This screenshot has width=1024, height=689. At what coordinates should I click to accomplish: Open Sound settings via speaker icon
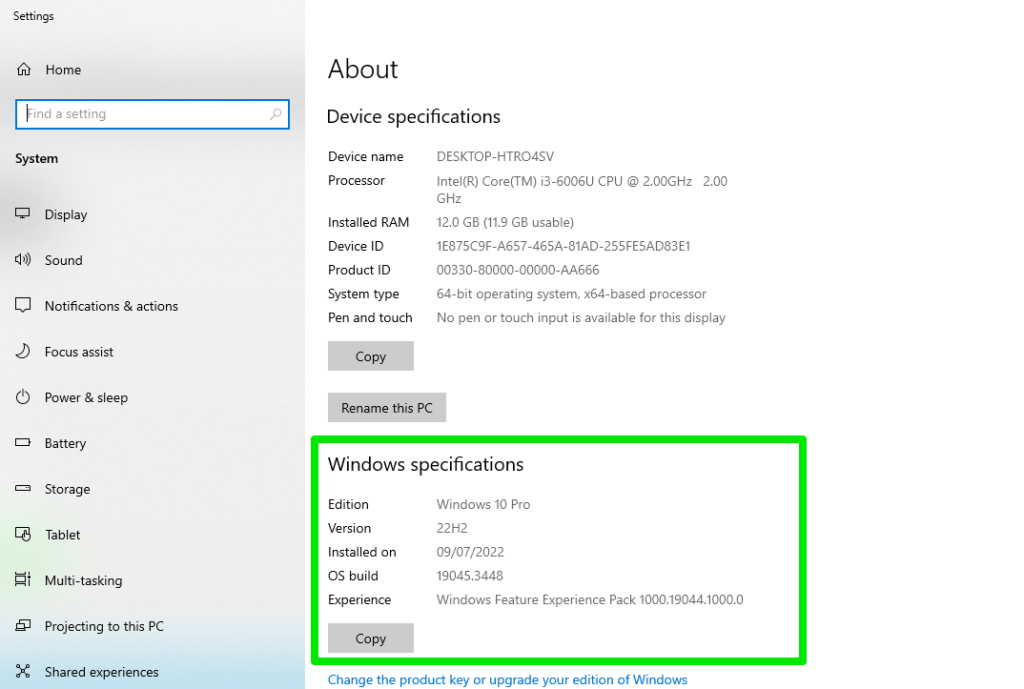click(24, 260)
